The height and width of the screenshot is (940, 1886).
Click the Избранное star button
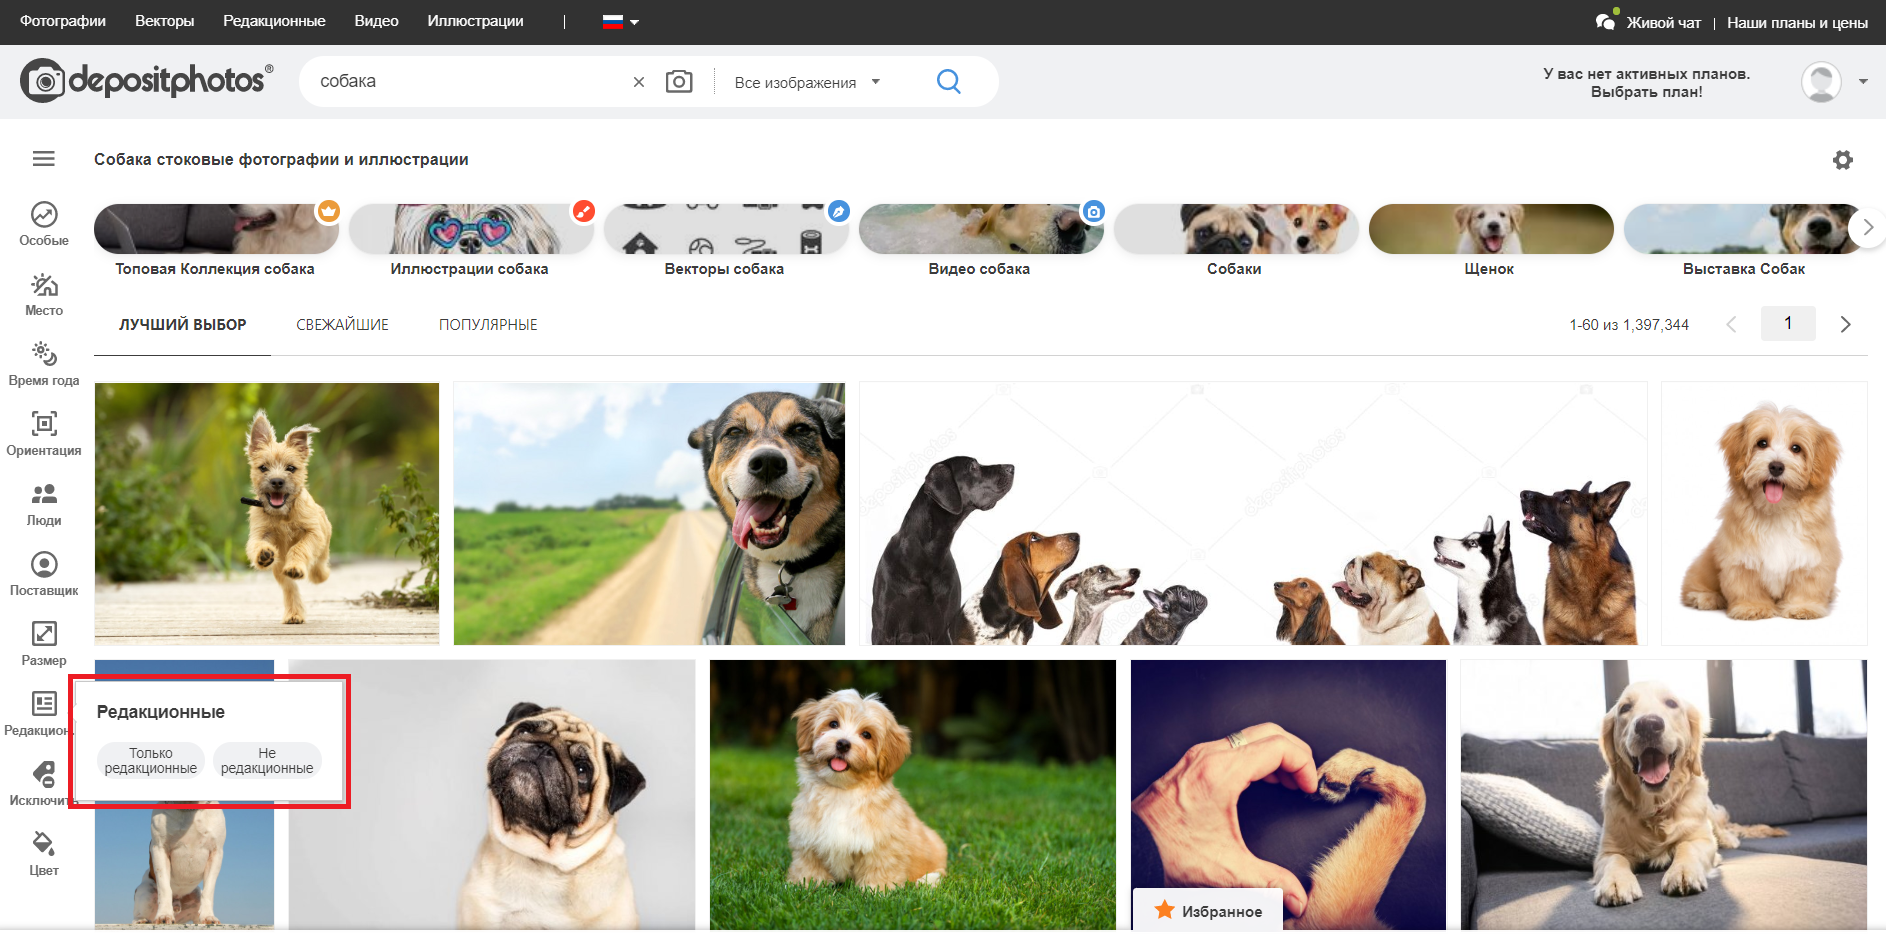click(1208, 910)
